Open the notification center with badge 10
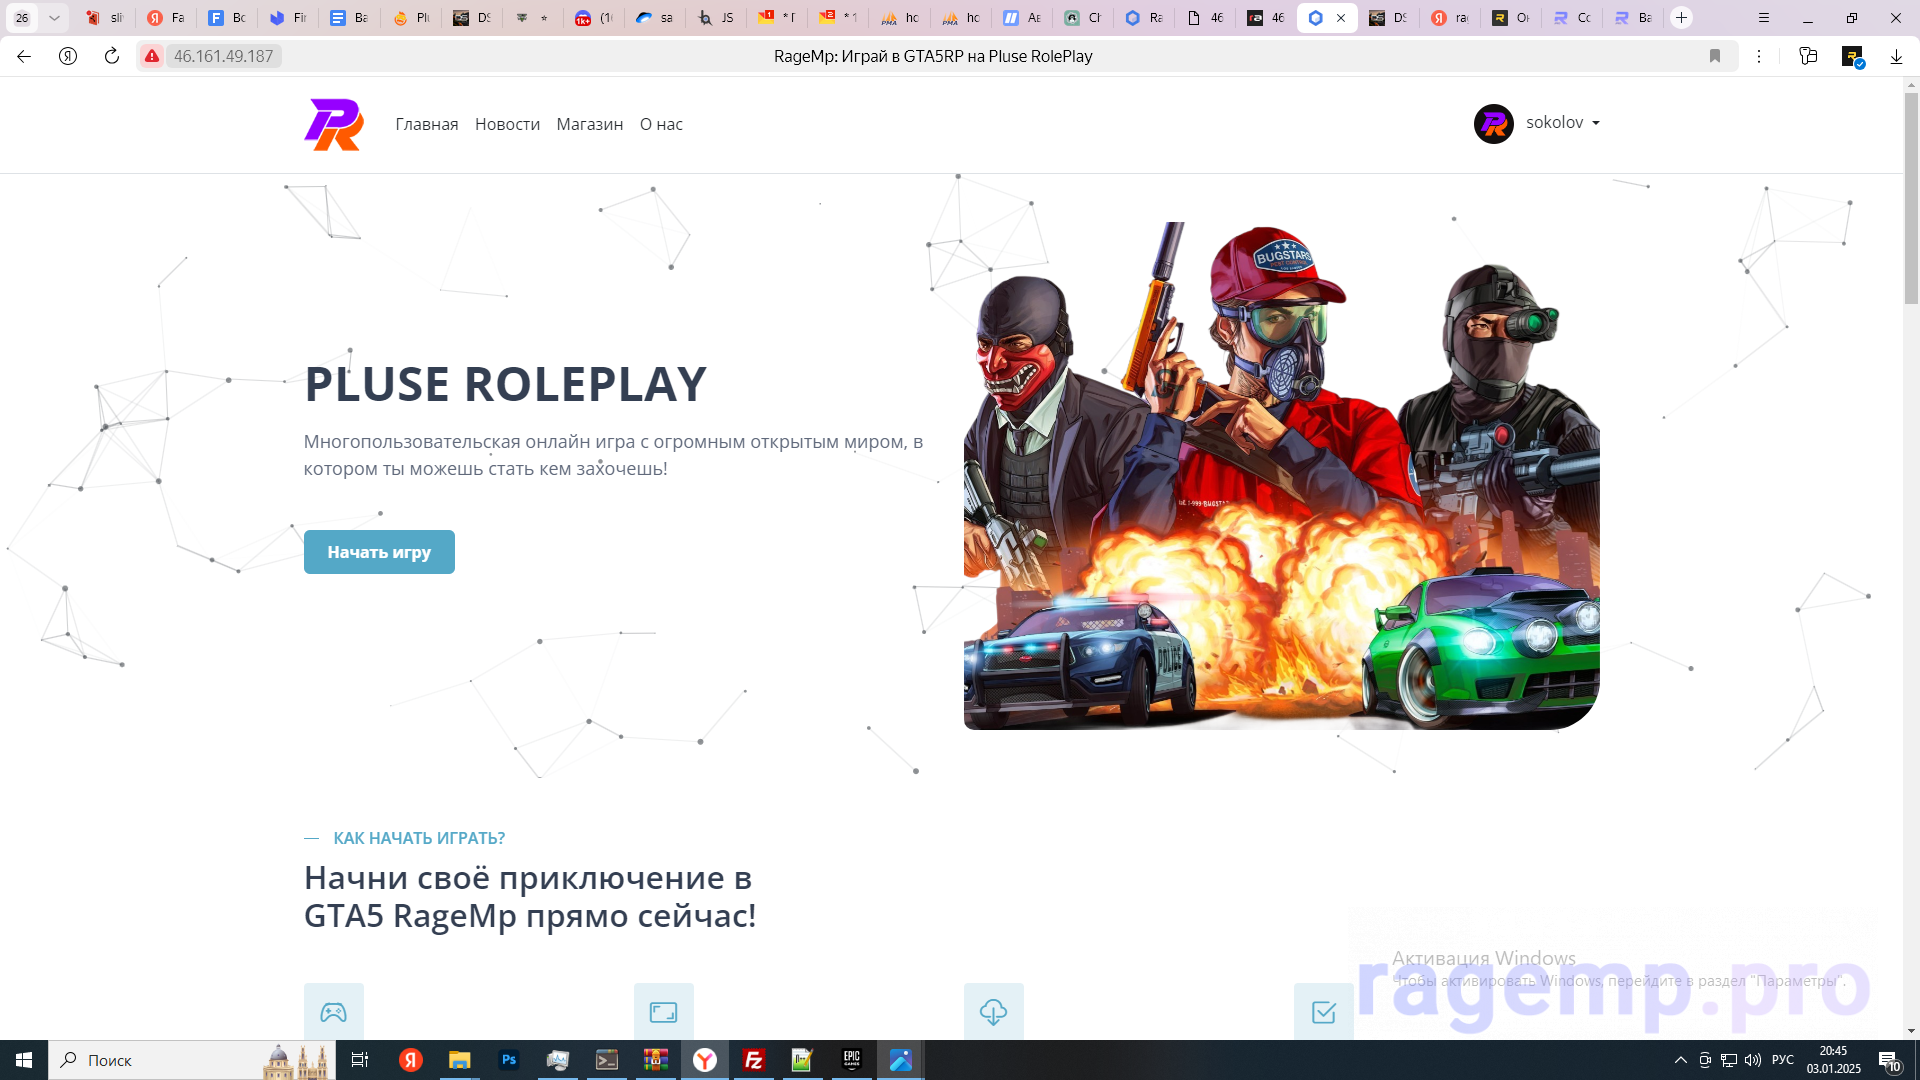This screenshot has height=1080, width=1920. [1890, 1060]
